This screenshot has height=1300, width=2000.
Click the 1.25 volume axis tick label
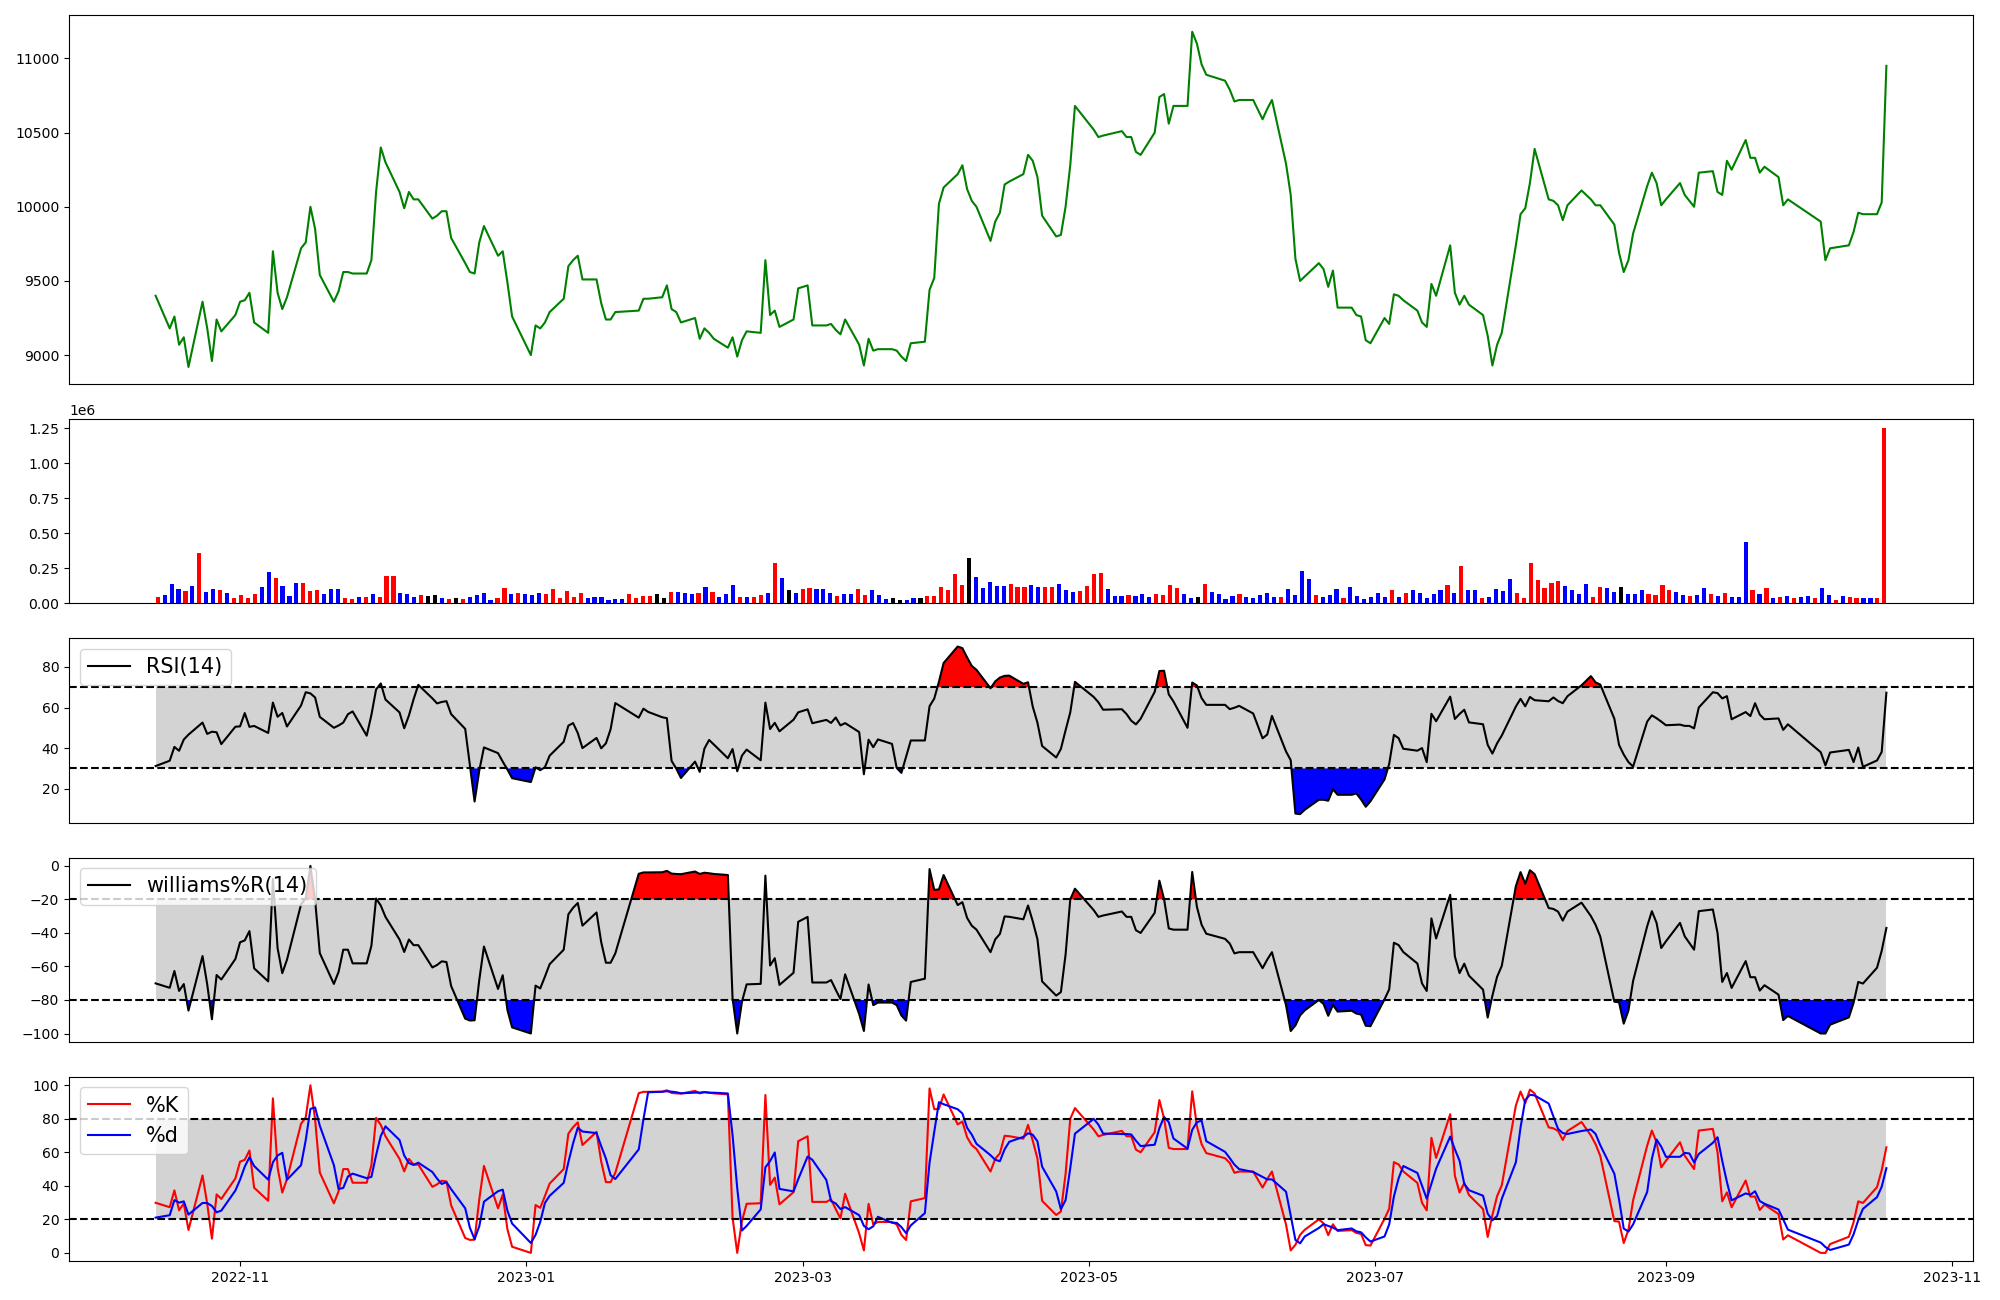[x=46, y=429]
